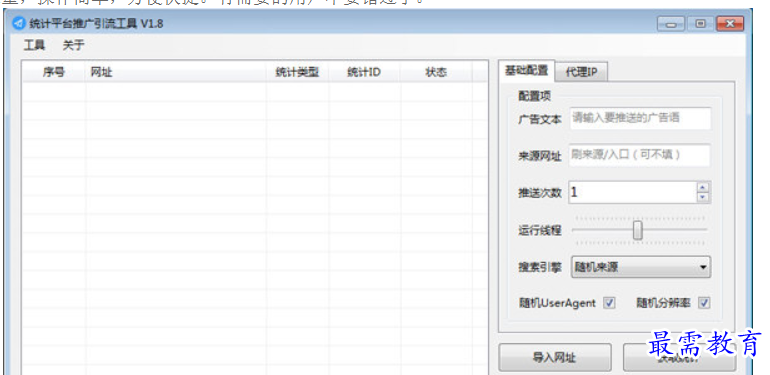Image resolution: width=770 pixels, height=375 pixels.
Task: Click the 统计类型 column header
Action: click(298, 72)
